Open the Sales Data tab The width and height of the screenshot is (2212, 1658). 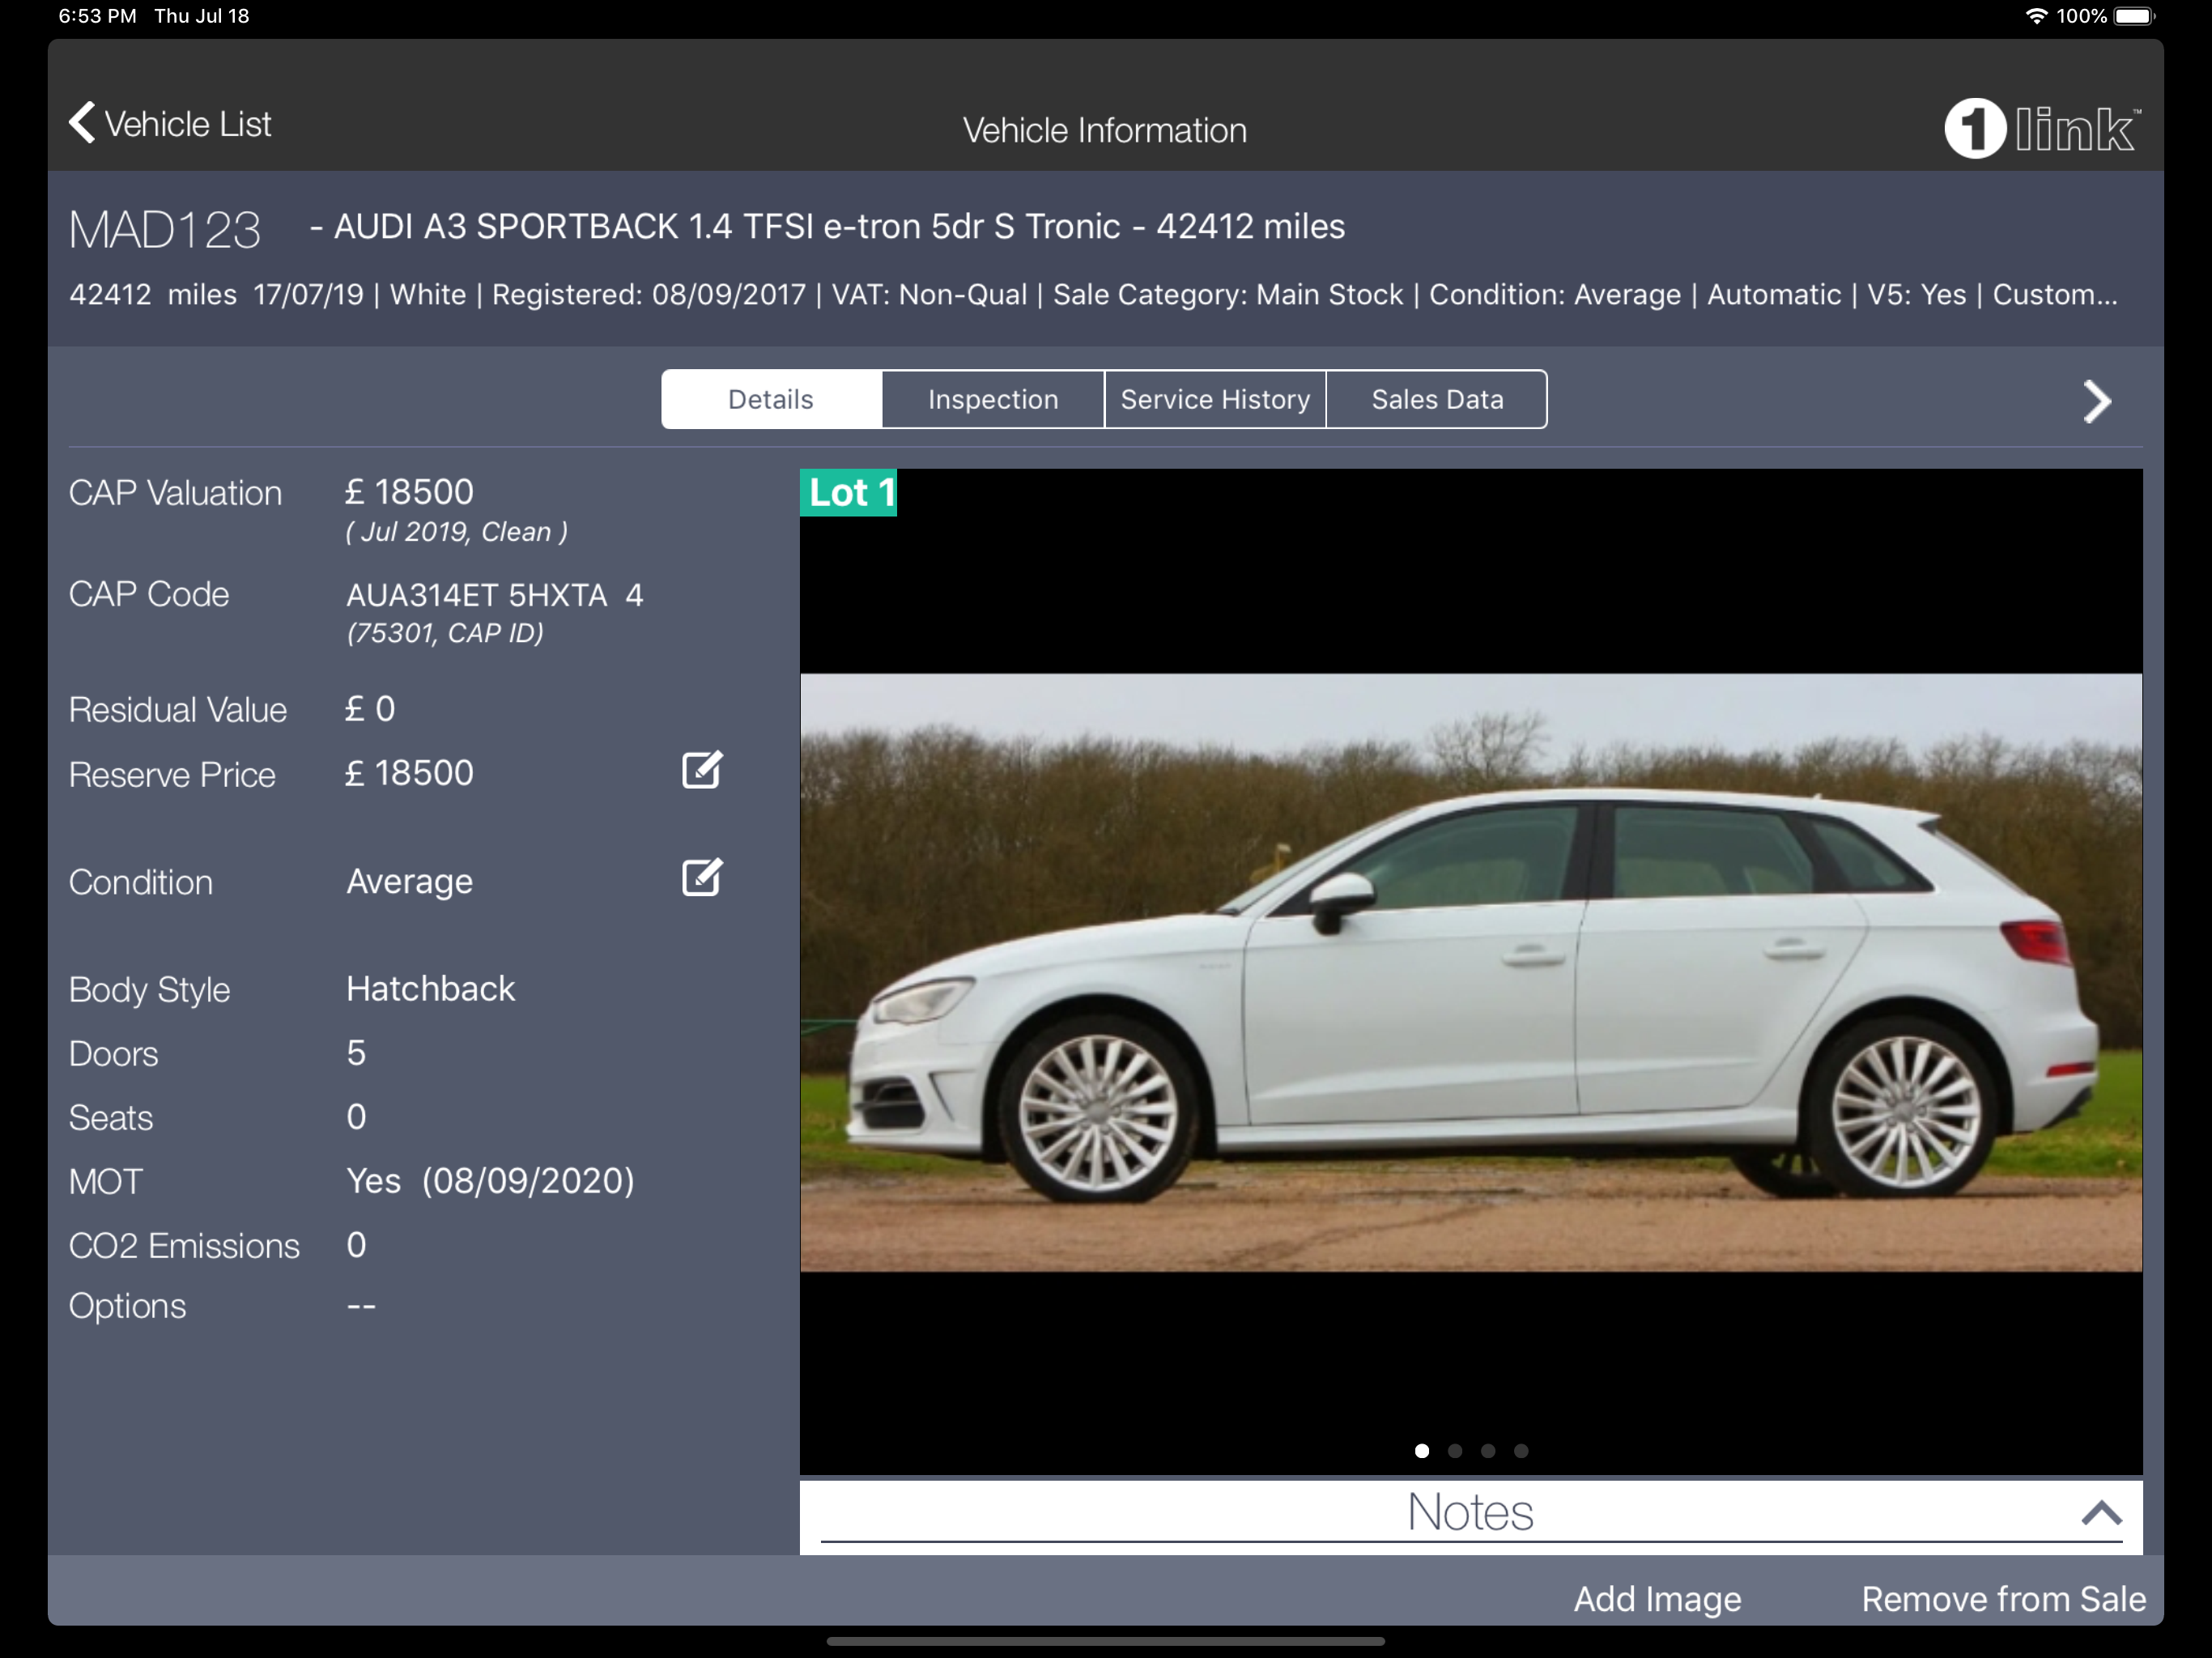coord(1437,399)
